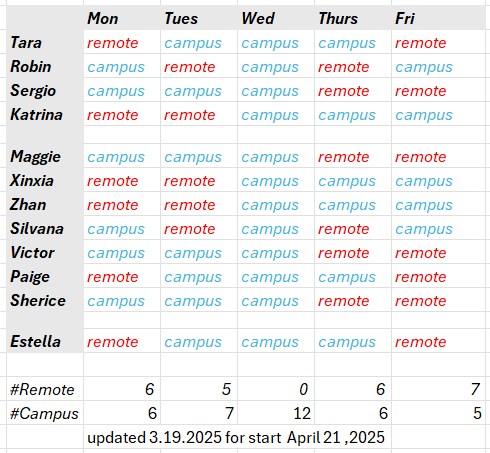The width and height of the screenshot is (490, 453).
Task: Click the Fri column header
Action: pyautogui.click(x=438, y=18)
